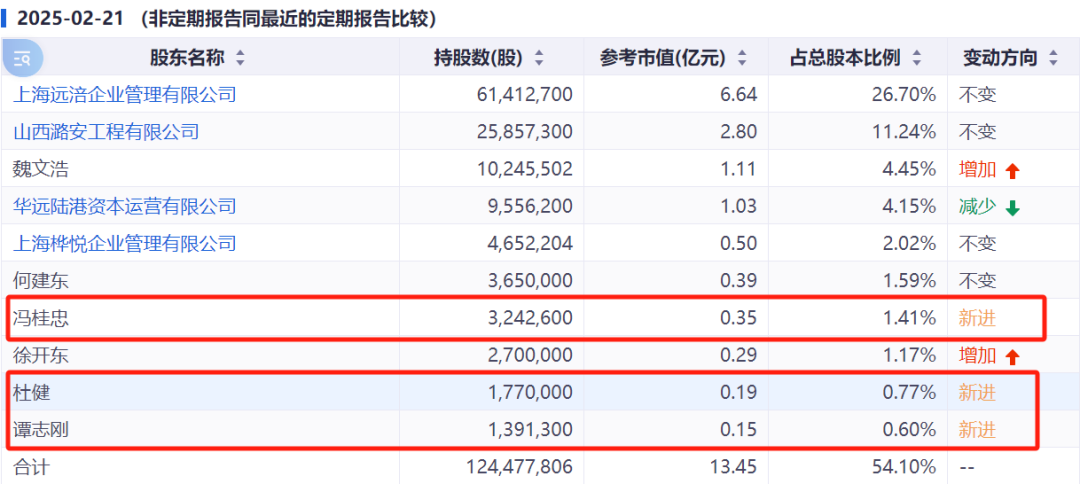Click shares value 4,652,204
This screenshot has width=1080, height=484.
click(x=529, y=243)
